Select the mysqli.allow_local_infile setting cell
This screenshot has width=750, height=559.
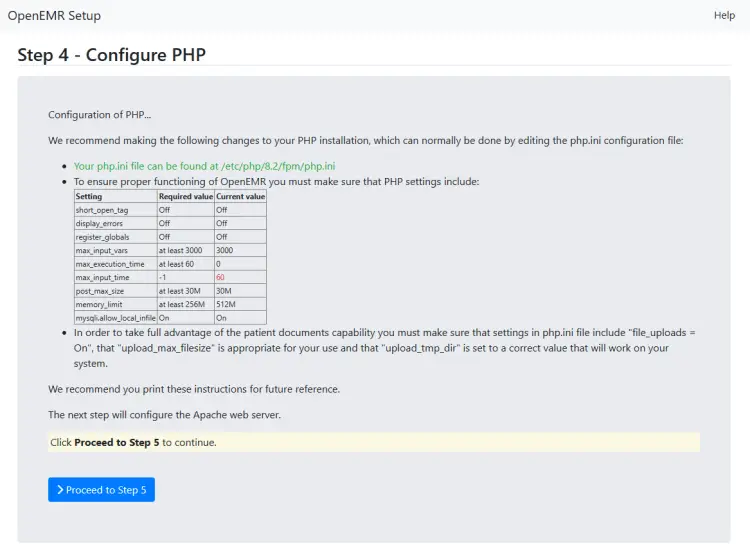click(115, 317)
